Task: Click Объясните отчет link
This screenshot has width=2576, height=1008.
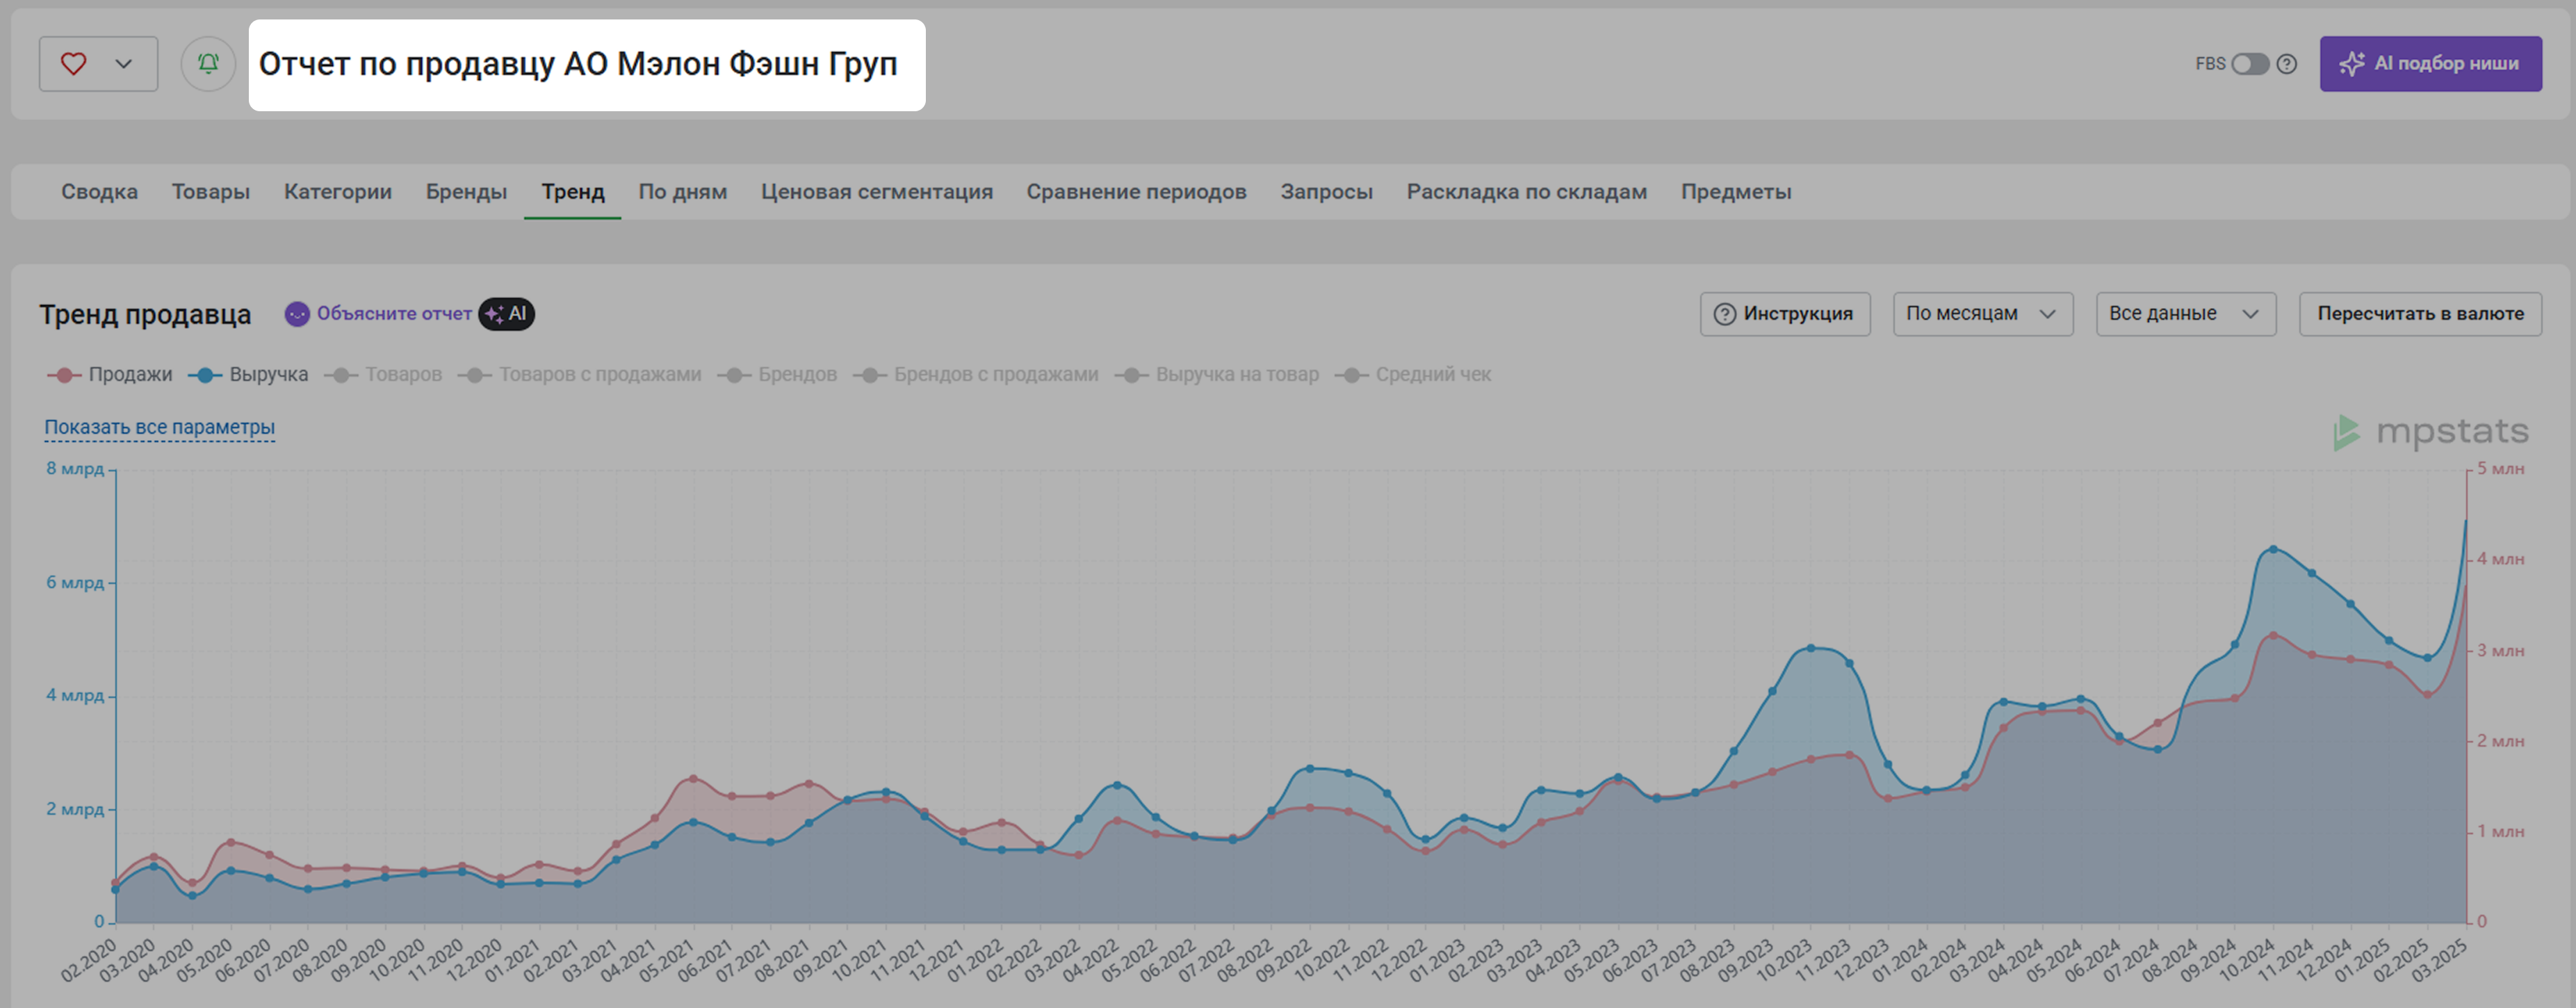Action: [394, 313]
